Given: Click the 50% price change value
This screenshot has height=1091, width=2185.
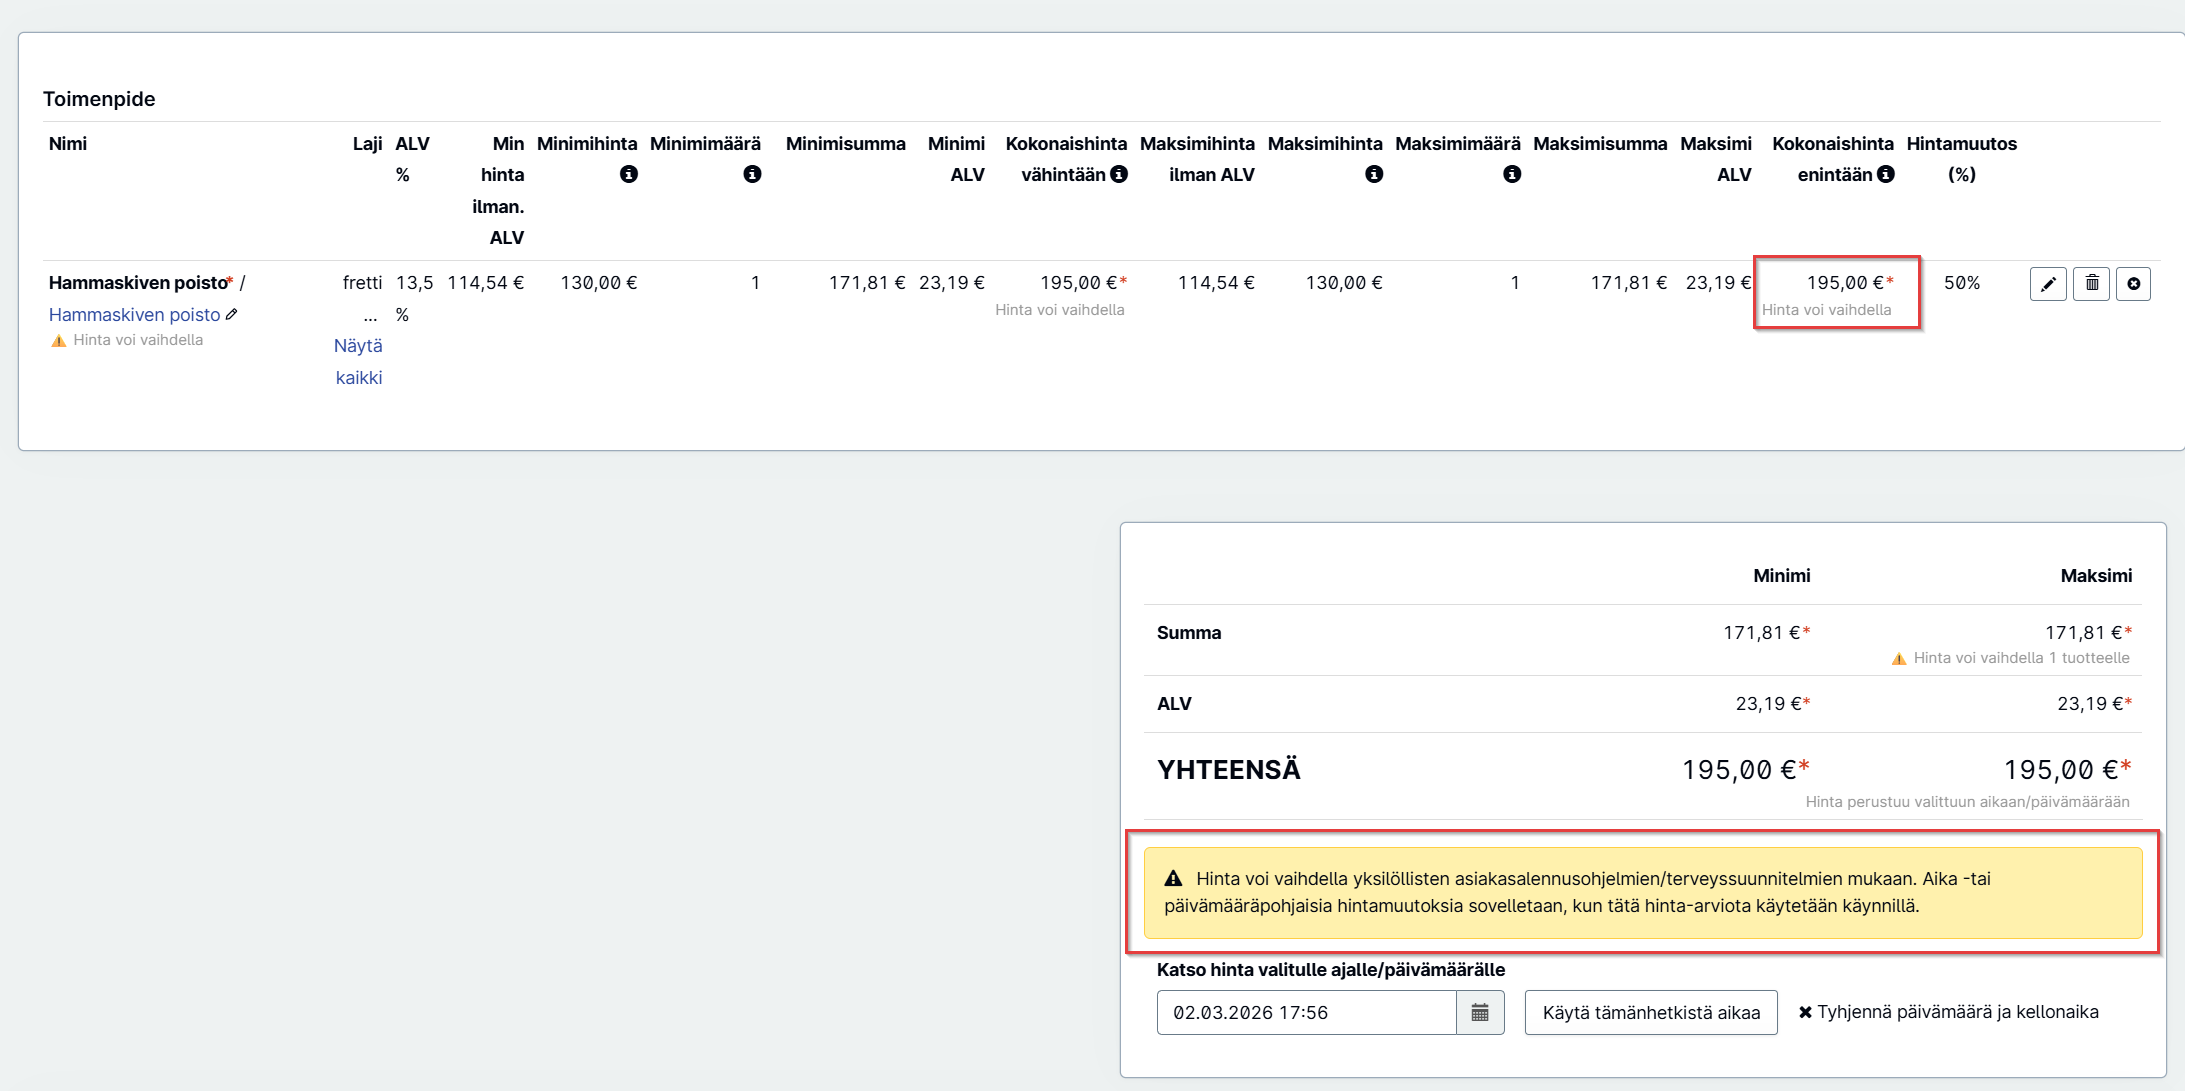Looking at the screenshot, I should [x=1961, y=283].
